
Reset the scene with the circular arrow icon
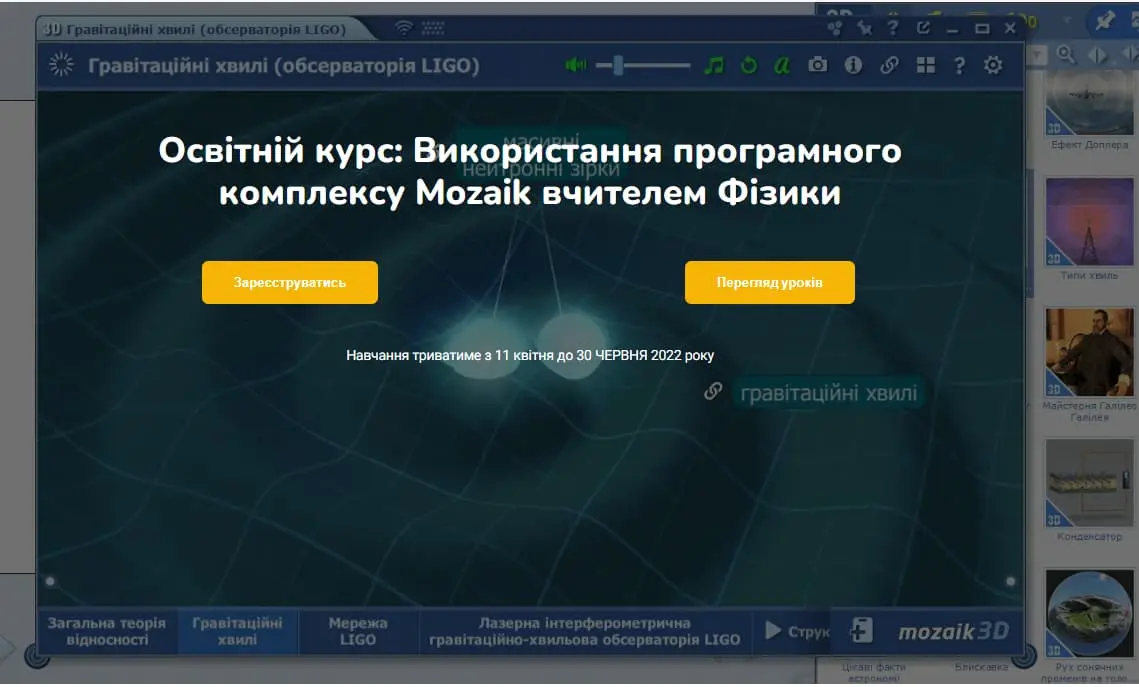tap(748, 65)
